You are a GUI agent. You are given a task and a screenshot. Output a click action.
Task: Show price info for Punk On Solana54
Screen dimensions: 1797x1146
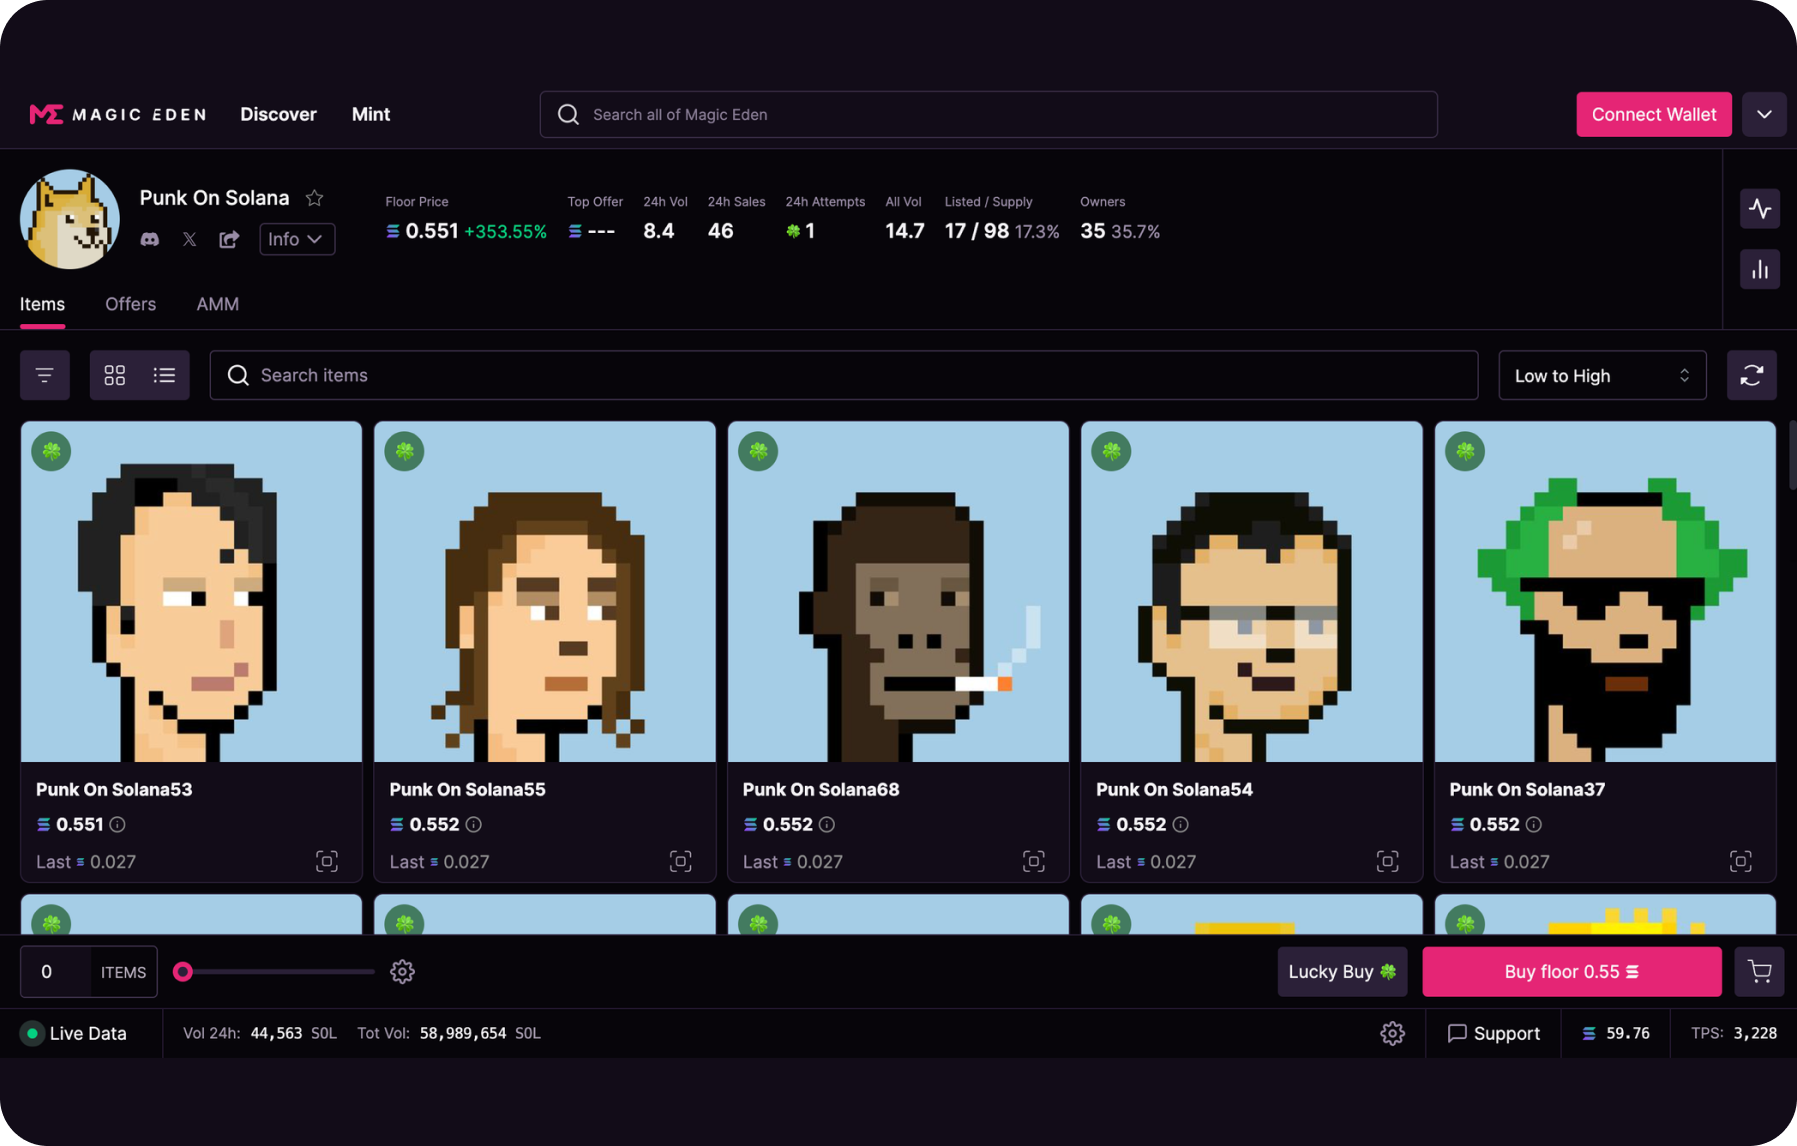(1180, 825)
